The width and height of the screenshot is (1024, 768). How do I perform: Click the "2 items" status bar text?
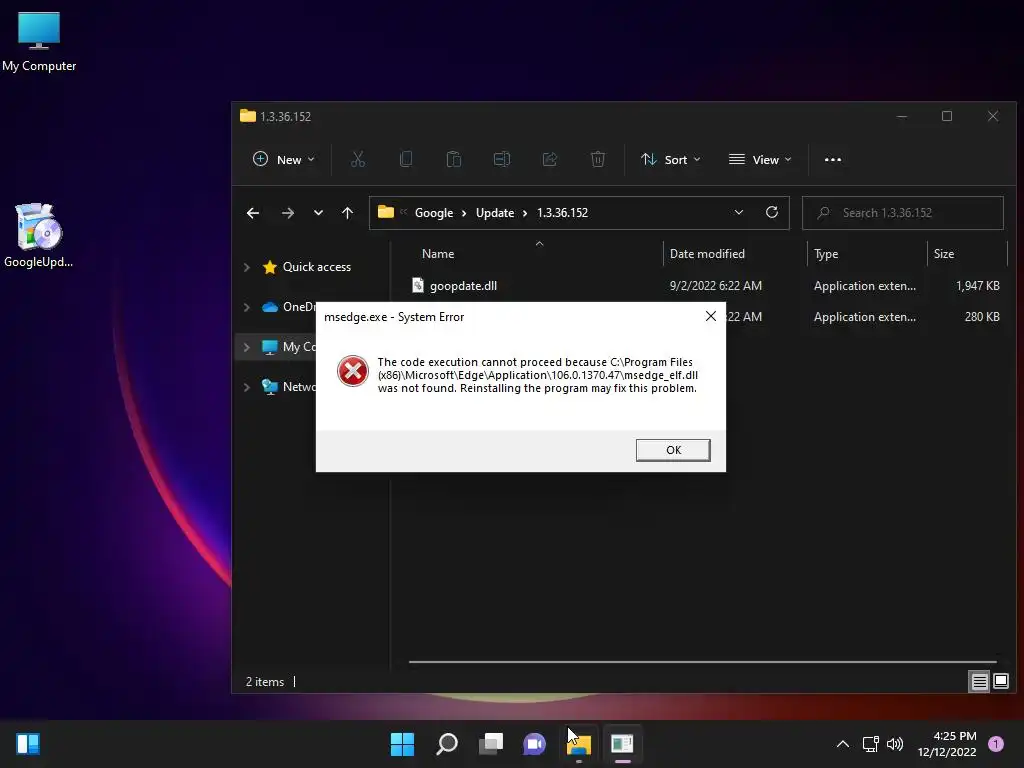264,682
